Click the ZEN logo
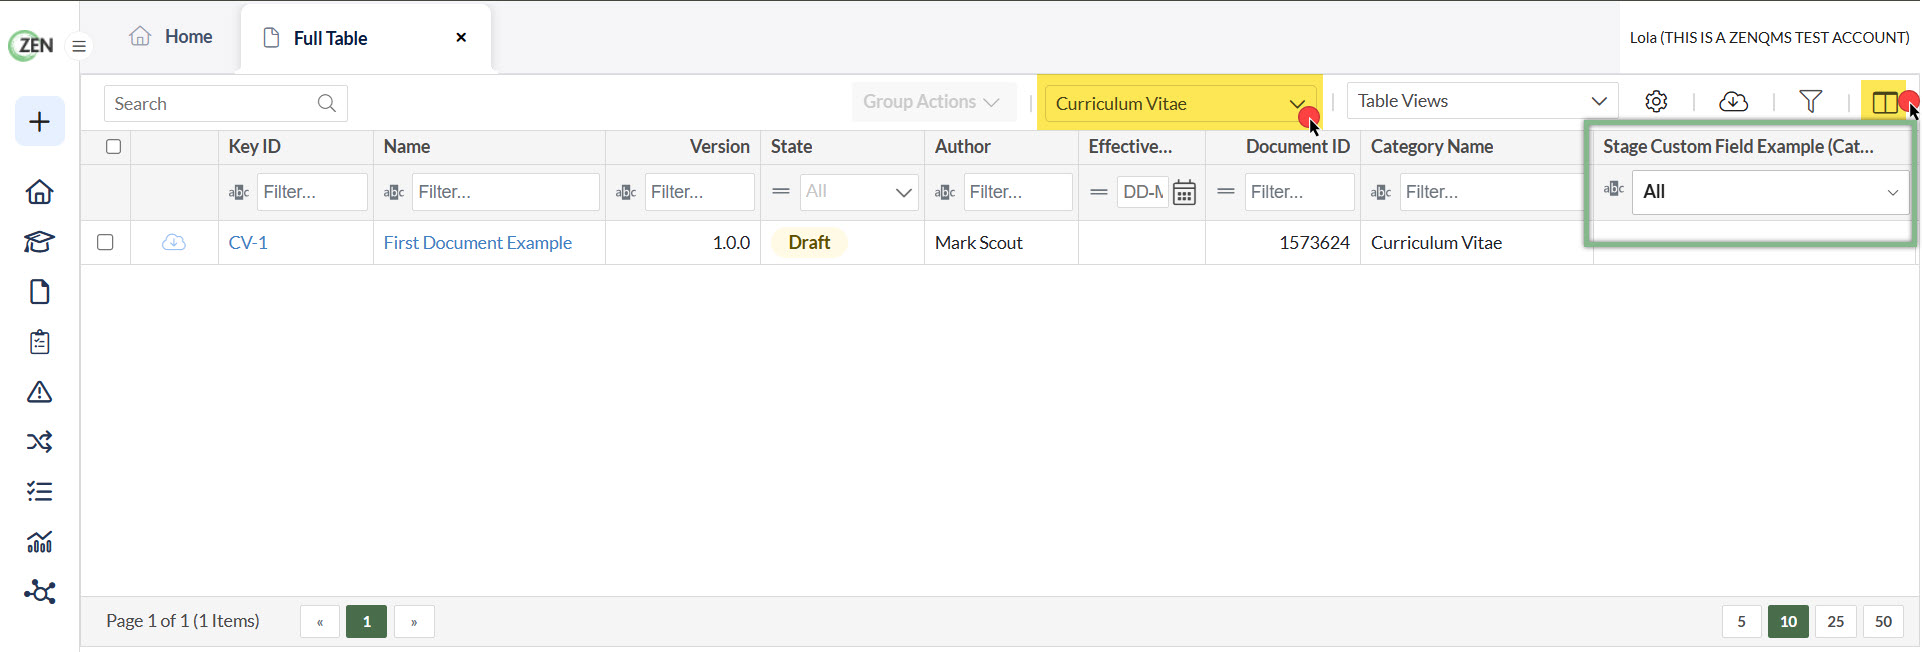 coord(31,45)
